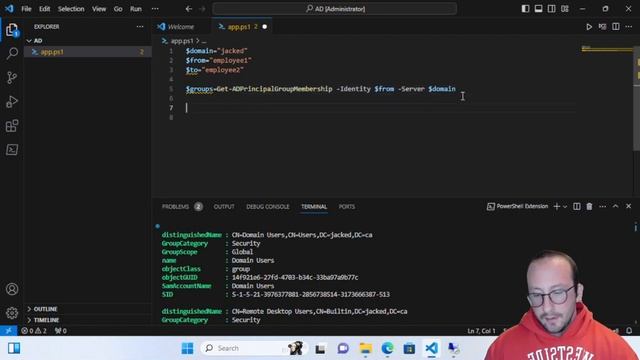Image resolution: width=640 pixels, height=360 pixels.
Task: Open the Windows Start button
Action: click(187, 348)
